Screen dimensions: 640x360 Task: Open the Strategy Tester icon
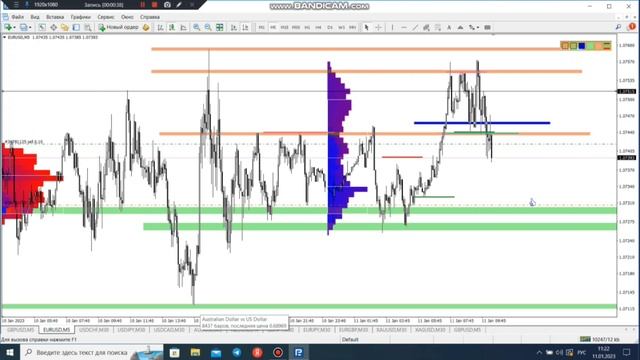coord(88,27)
